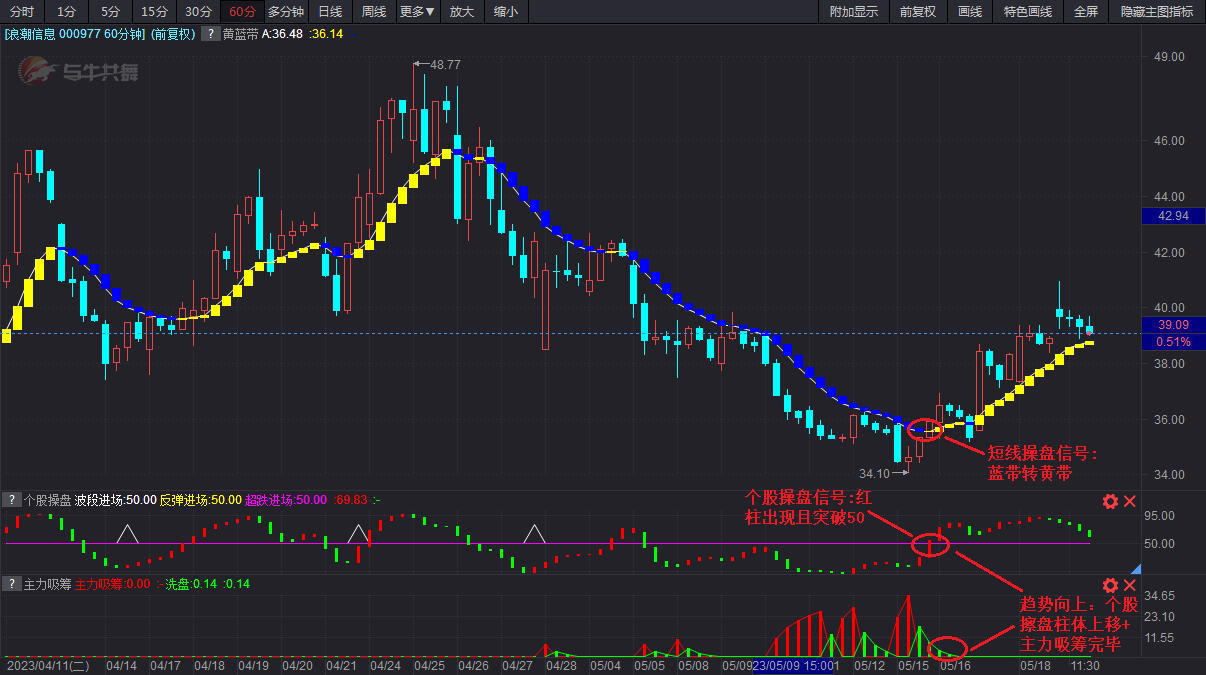Image resolution: width=1206 pixels, height=675 pixels.
Task: Click the 个股操盘 indicator label
Action: tap(47, 499)
